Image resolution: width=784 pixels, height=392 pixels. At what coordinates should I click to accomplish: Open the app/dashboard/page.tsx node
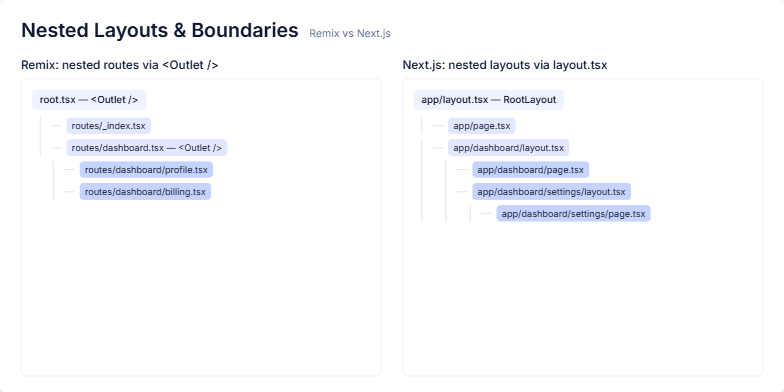pyautogui.click(x=530, y=170)
